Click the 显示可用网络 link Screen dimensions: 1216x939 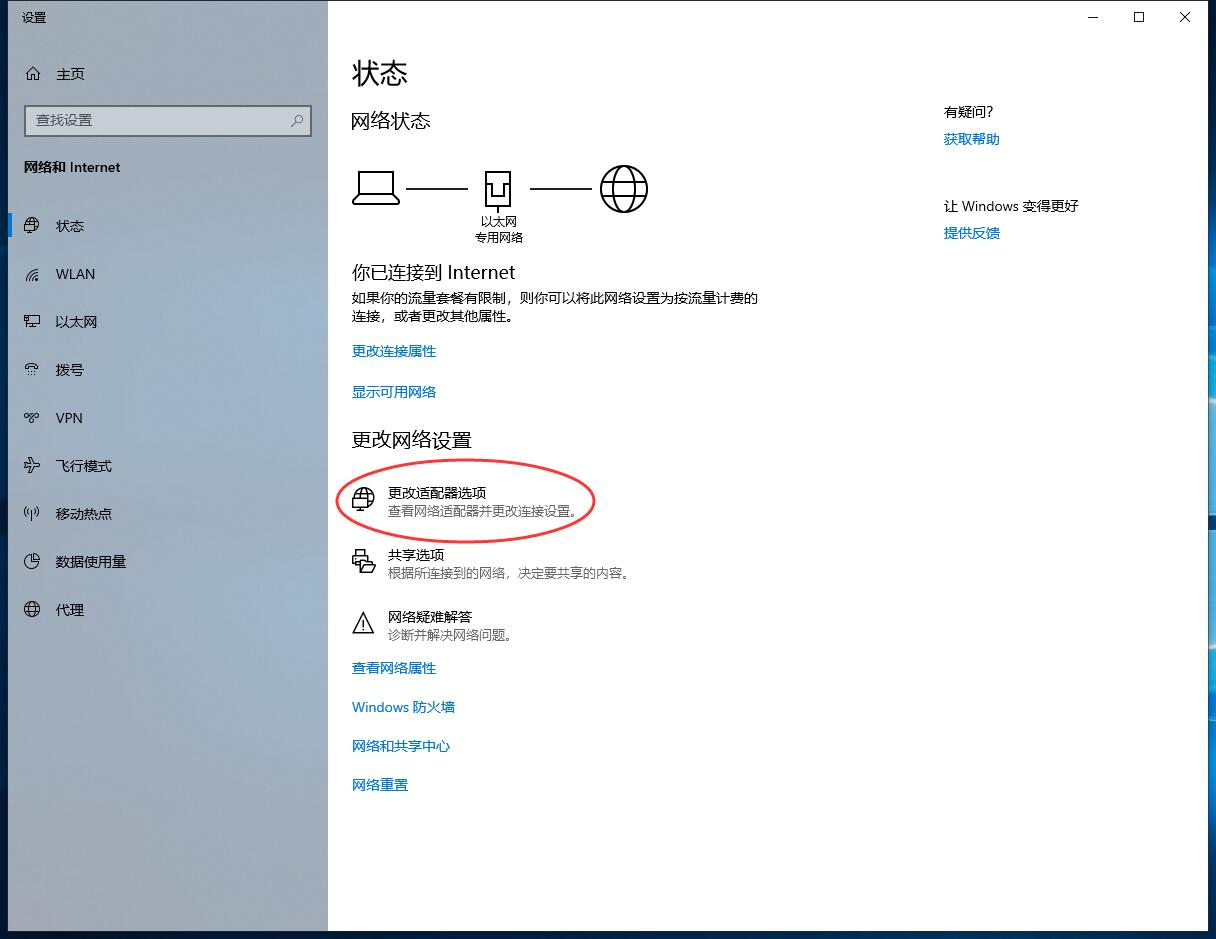[394, 392]
